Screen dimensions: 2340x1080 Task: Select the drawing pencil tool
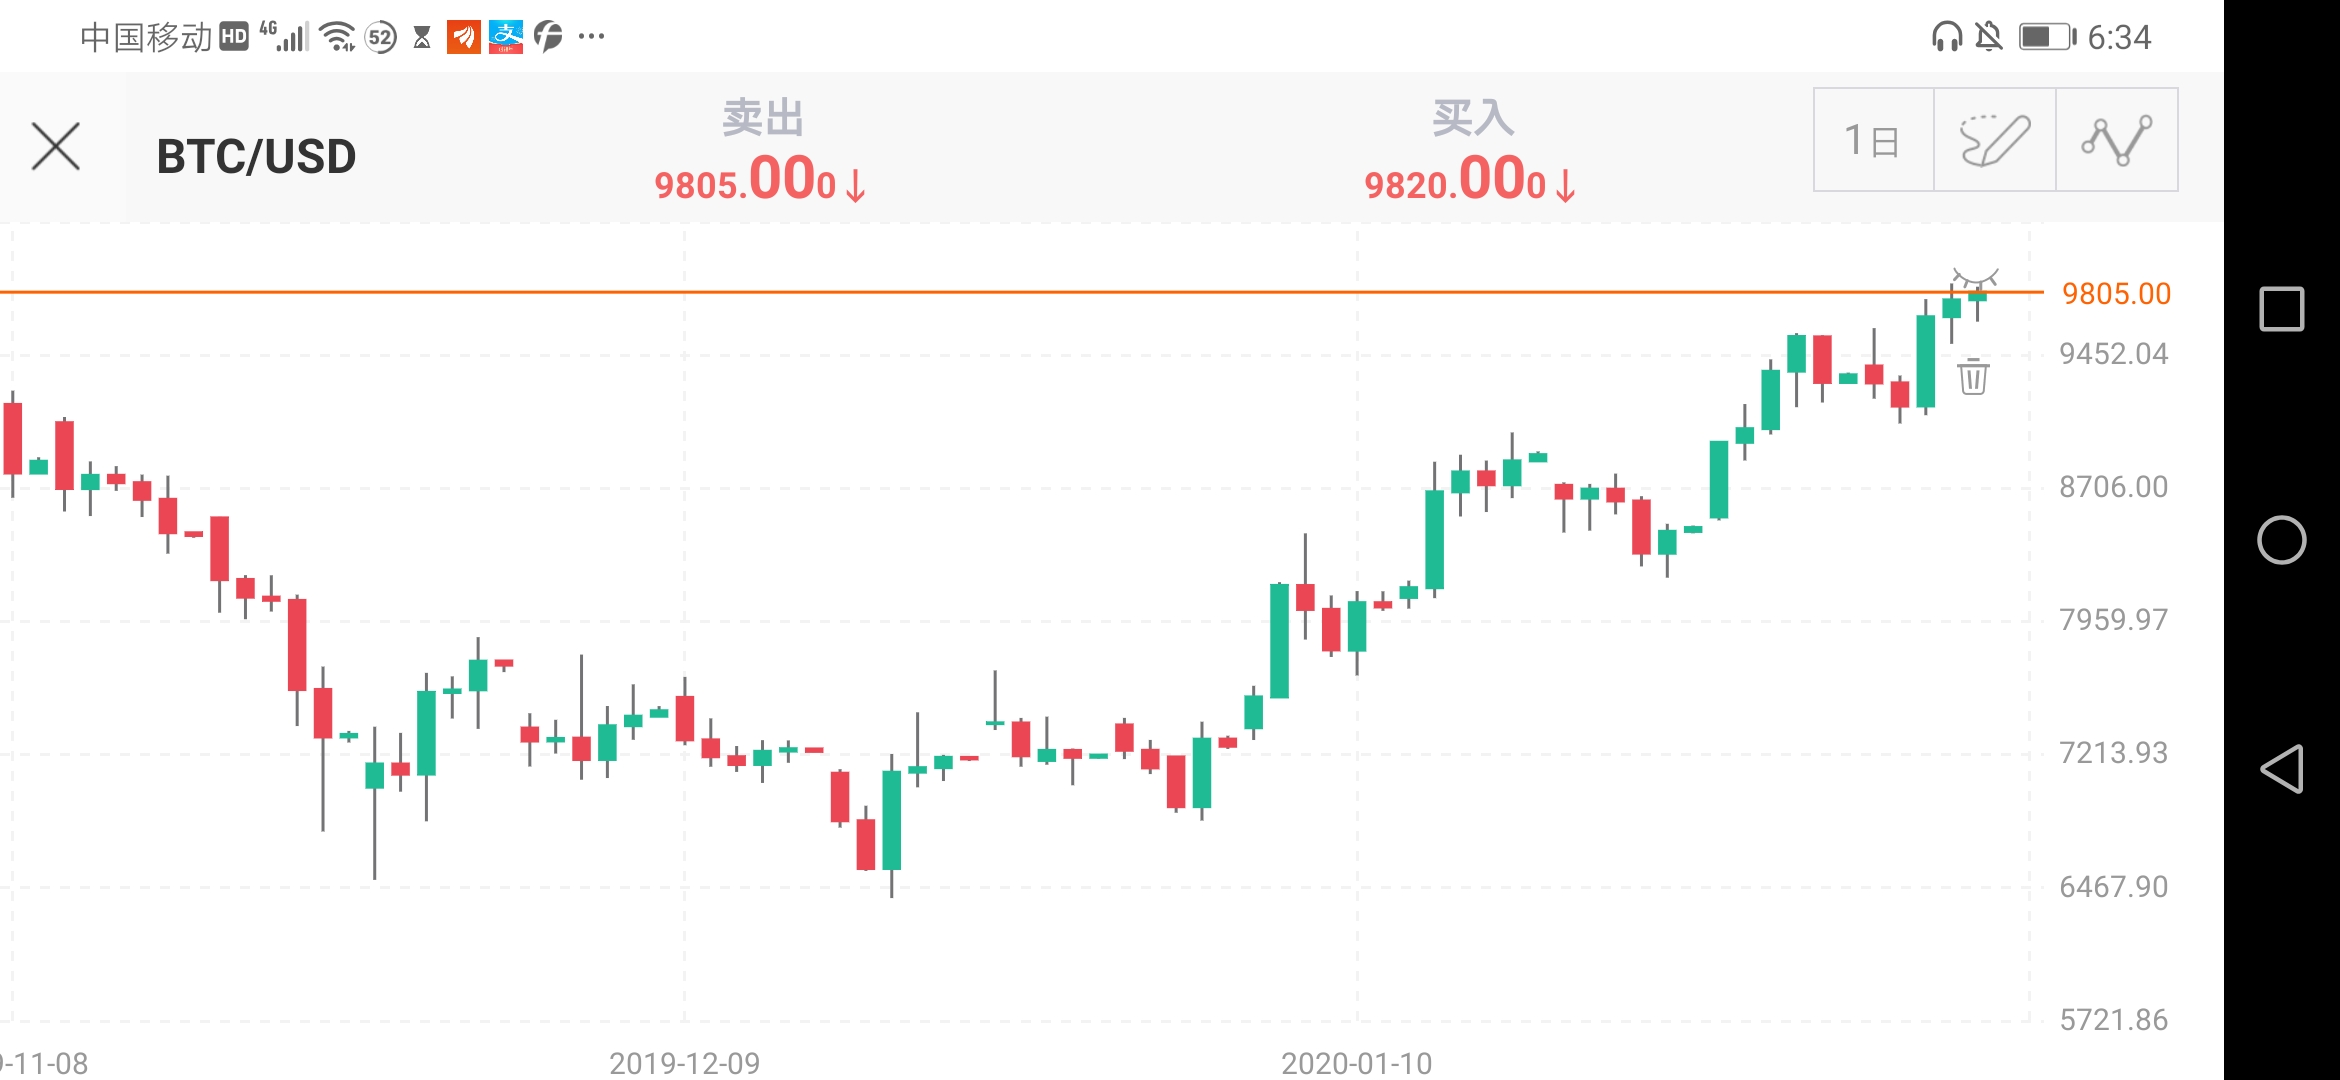click(x=1995, y=140)
